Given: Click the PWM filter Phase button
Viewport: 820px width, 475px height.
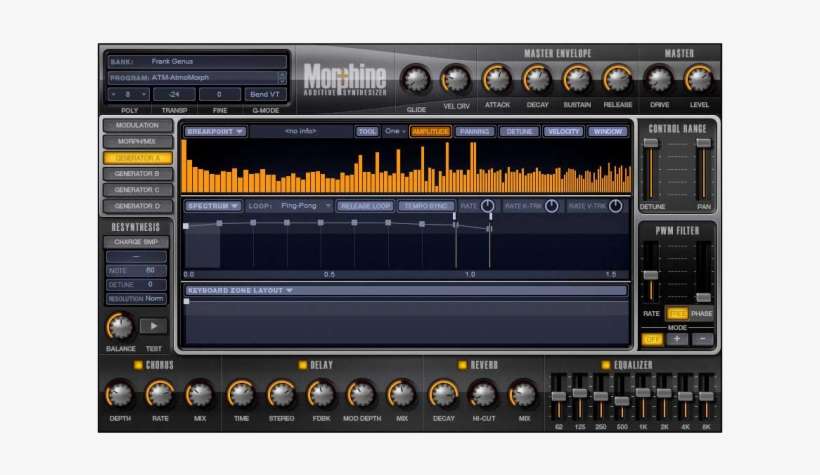Looking at the screenshot, I should tap(701, 314).
